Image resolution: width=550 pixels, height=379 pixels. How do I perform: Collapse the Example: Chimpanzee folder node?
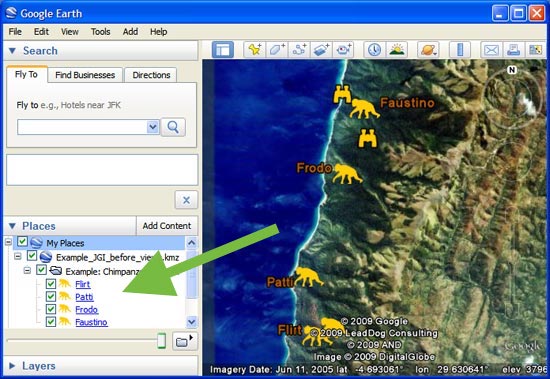(x=27, y=270)
